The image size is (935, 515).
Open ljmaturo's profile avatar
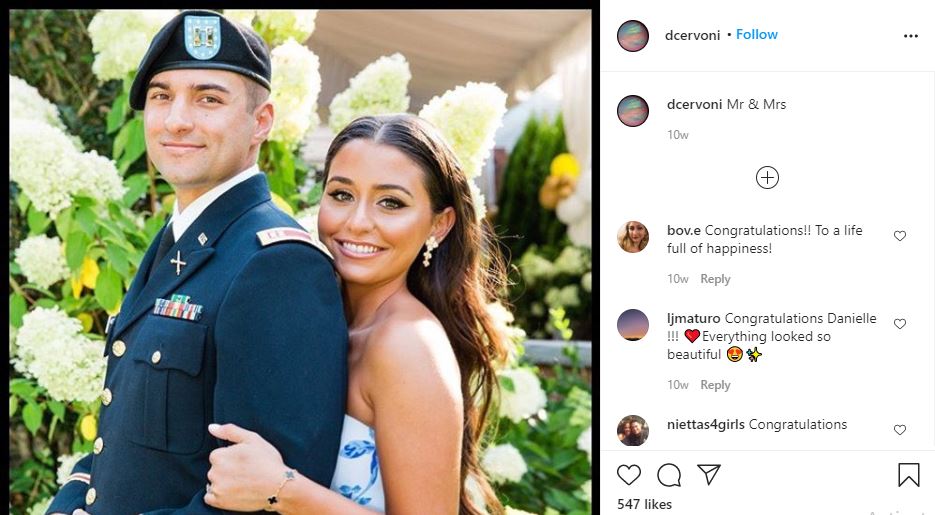tap(633, 325)
